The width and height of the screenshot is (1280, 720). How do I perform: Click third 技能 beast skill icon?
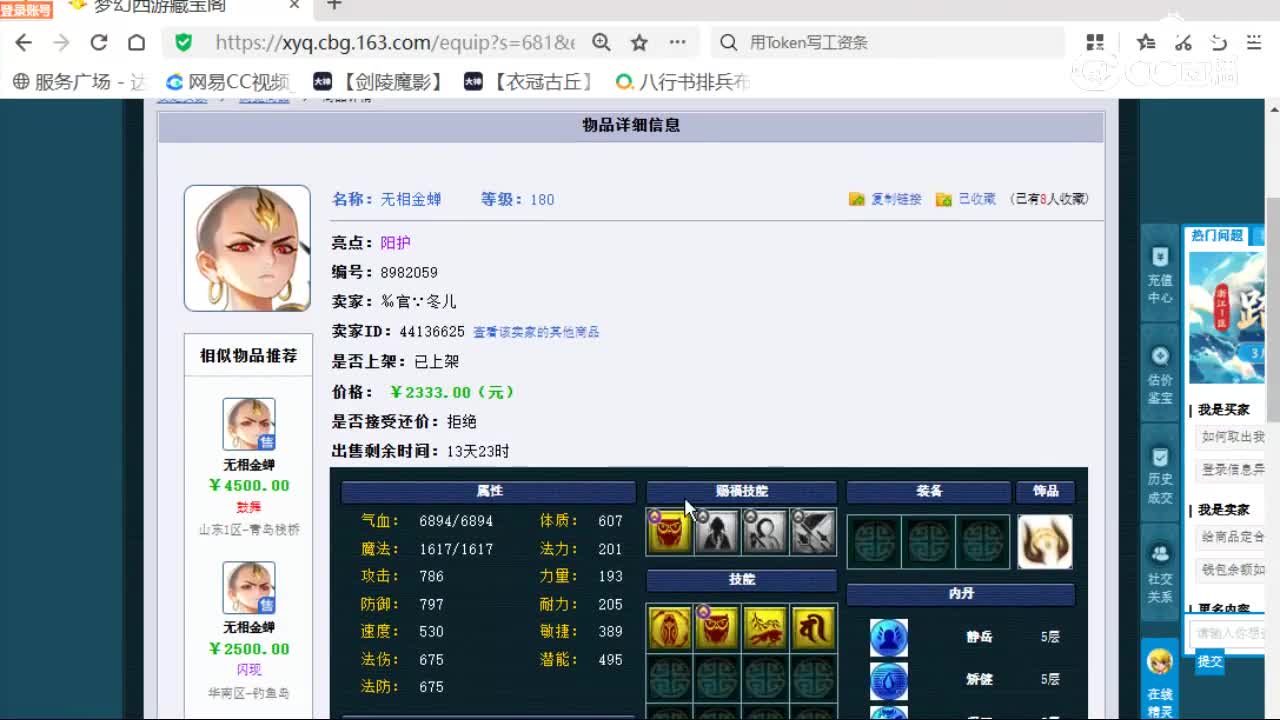click(765, 628)
